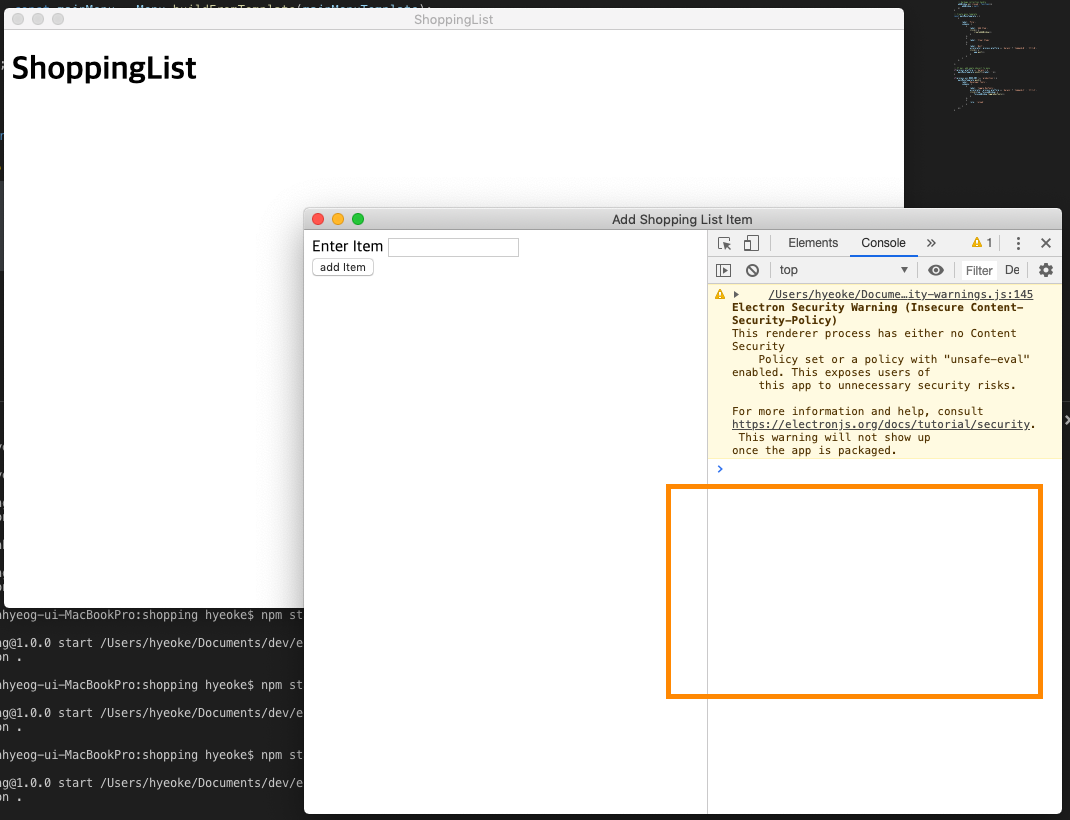Open DevTools three-dot customize menu
The width and height of the screenshot is (1070, 820).
click(x=1018, y=243)
